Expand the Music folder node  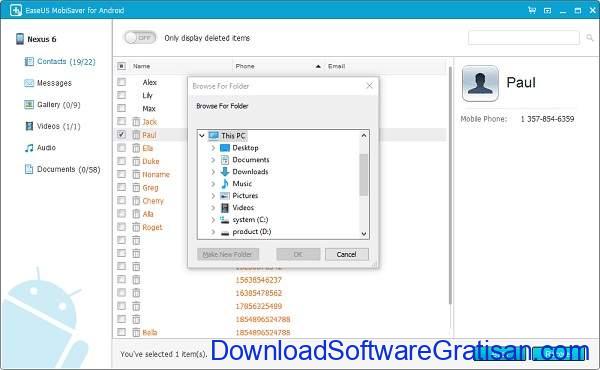tap(213, 184)
